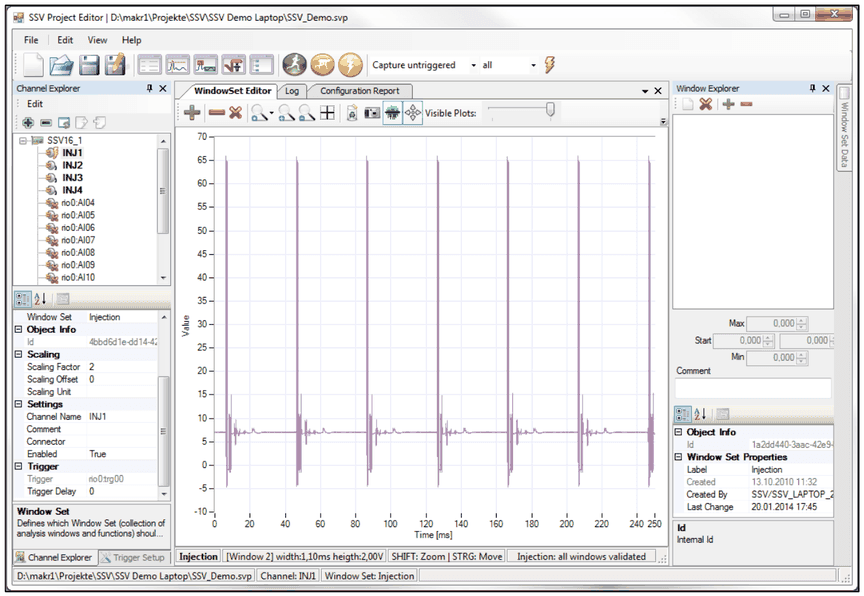The height and width of the screenshot is (596, 864).
Task: Click the Channel Name value INJ1
Action: [x=122, y=416]
